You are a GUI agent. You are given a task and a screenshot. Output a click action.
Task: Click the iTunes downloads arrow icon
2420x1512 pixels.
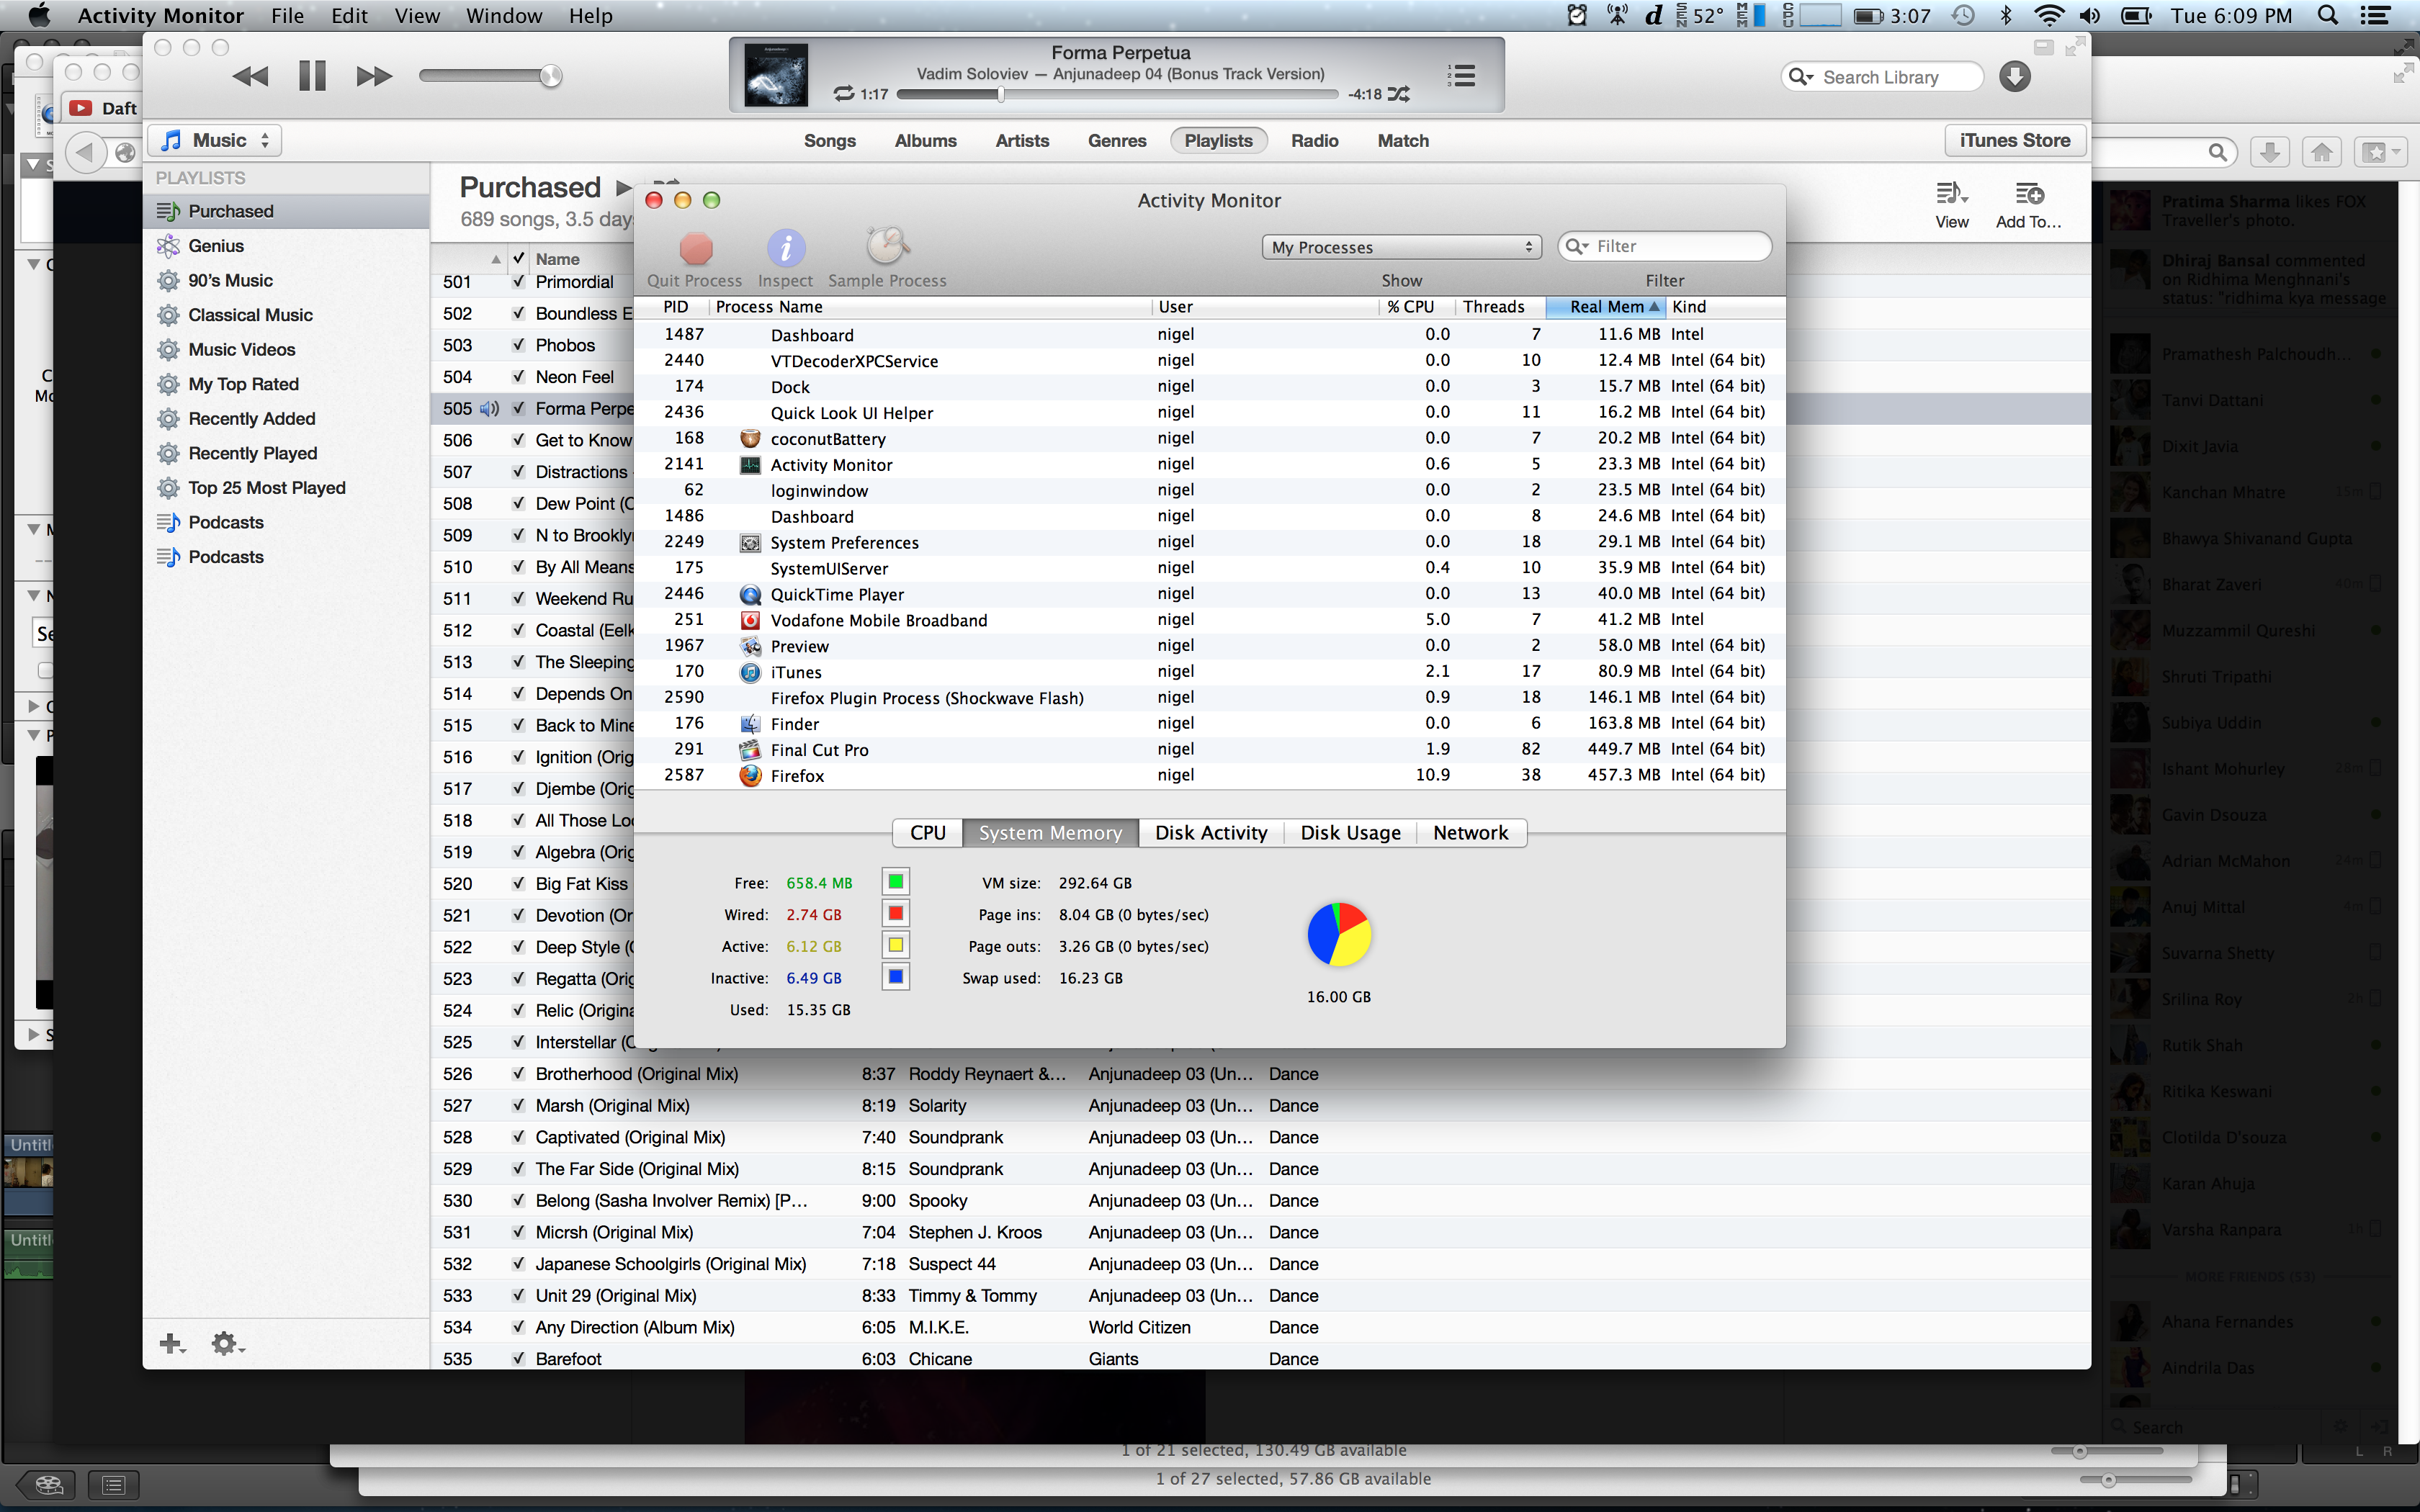[x=2015, y=77]
